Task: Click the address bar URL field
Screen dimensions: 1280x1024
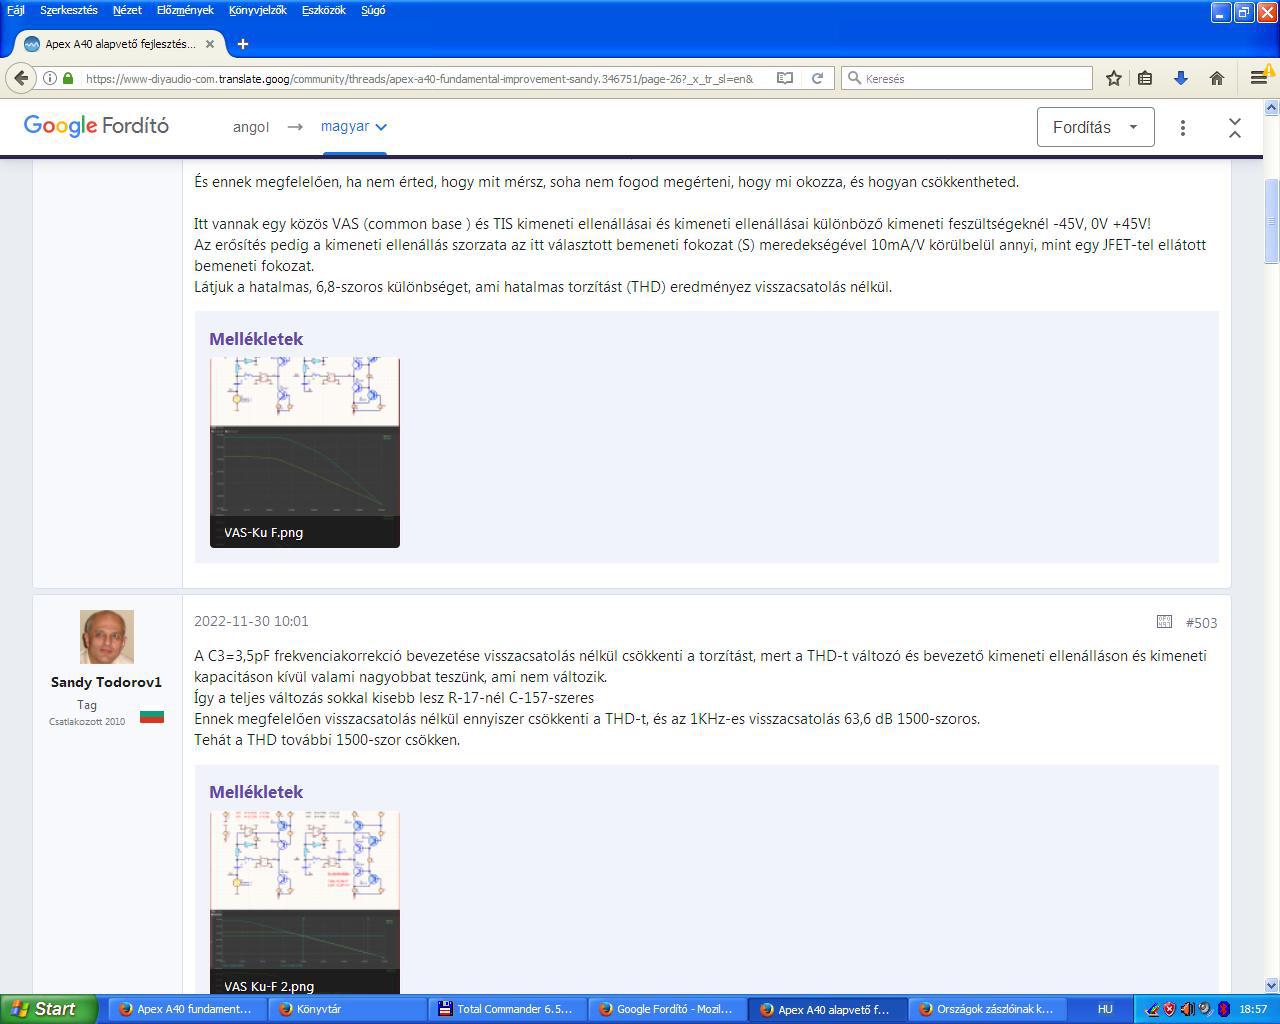Action: (420, 78)
